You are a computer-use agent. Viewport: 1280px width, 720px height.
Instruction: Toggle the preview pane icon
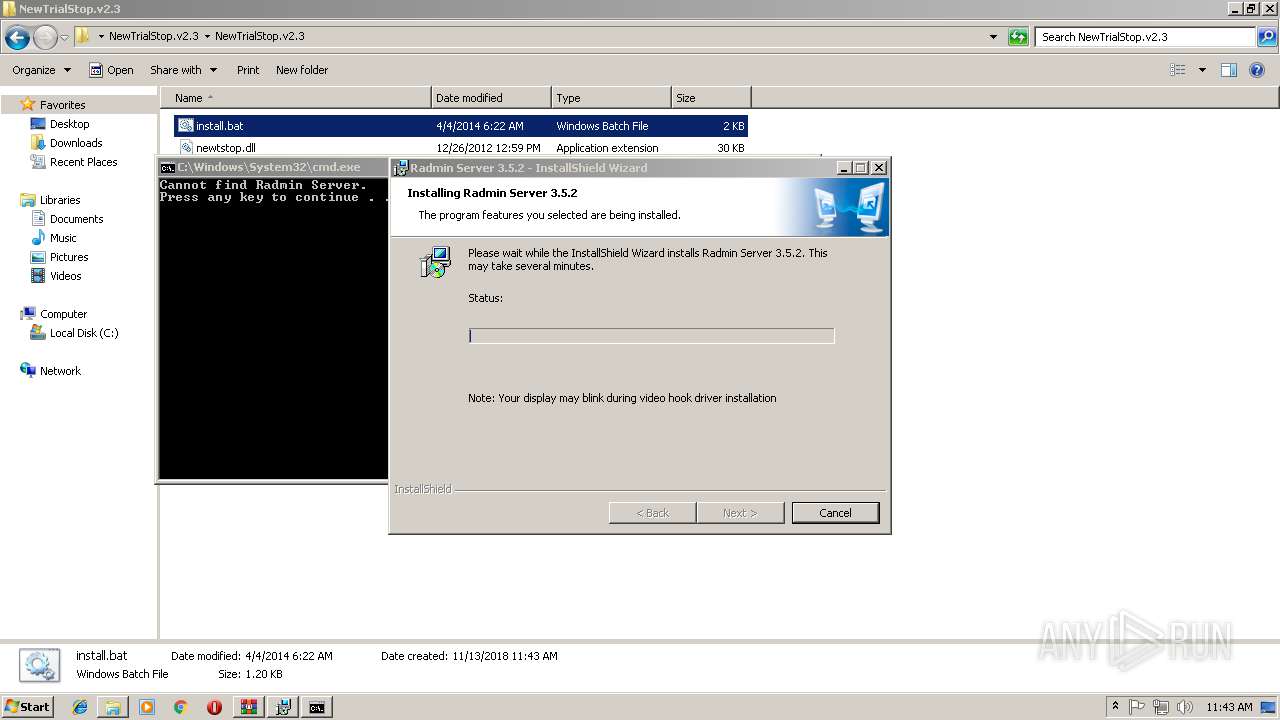(x=1229, y=70)
